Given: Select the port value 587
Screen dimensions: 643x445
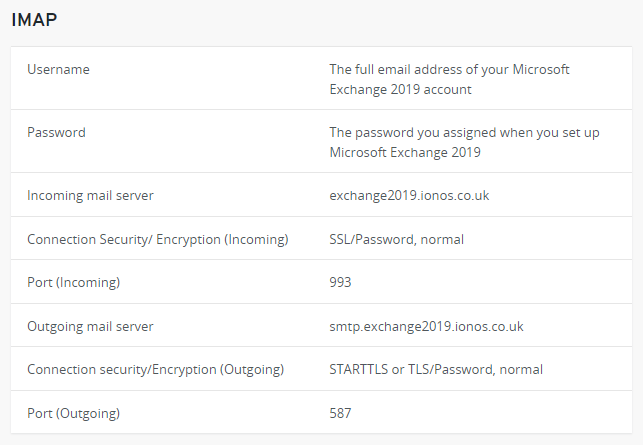Looking at the screenshot, I should pyautogui.click(x=340, y=413).
